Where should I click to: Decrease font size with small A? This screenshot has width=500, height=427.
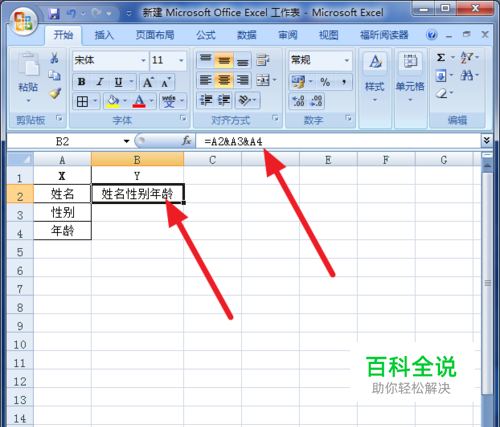click(x=166, y=82)
